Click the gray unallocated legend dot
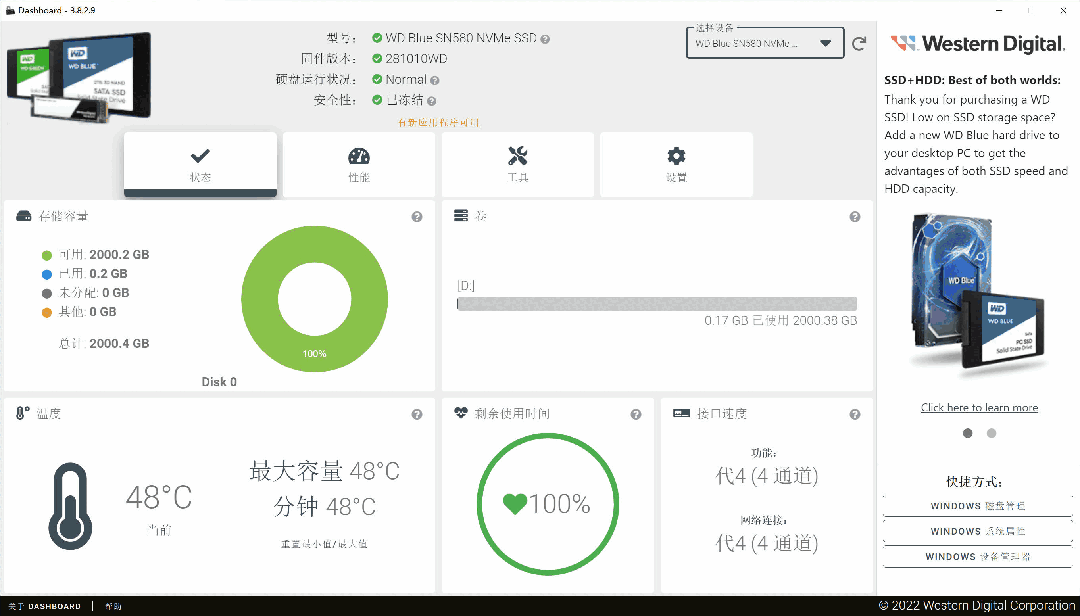 pyautogui.click(x=47, y=294)
